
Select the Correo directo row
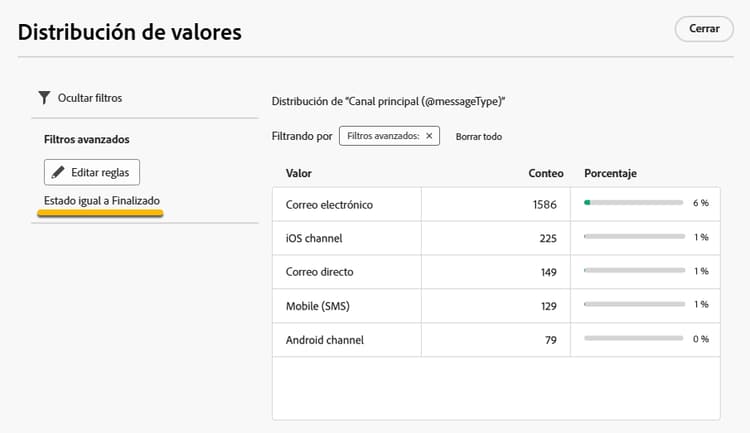click(320, 272)
